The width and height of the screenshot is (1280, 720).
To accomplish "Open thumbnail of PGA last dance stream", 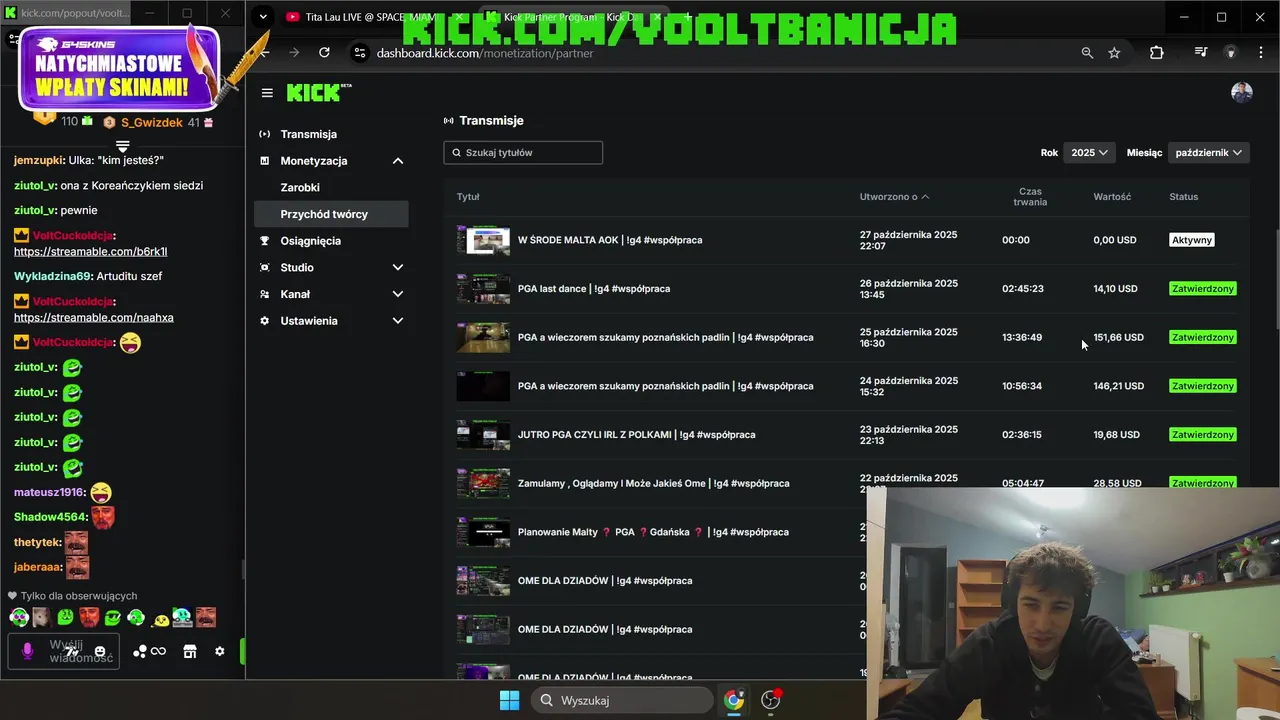I will pos(483,289).
